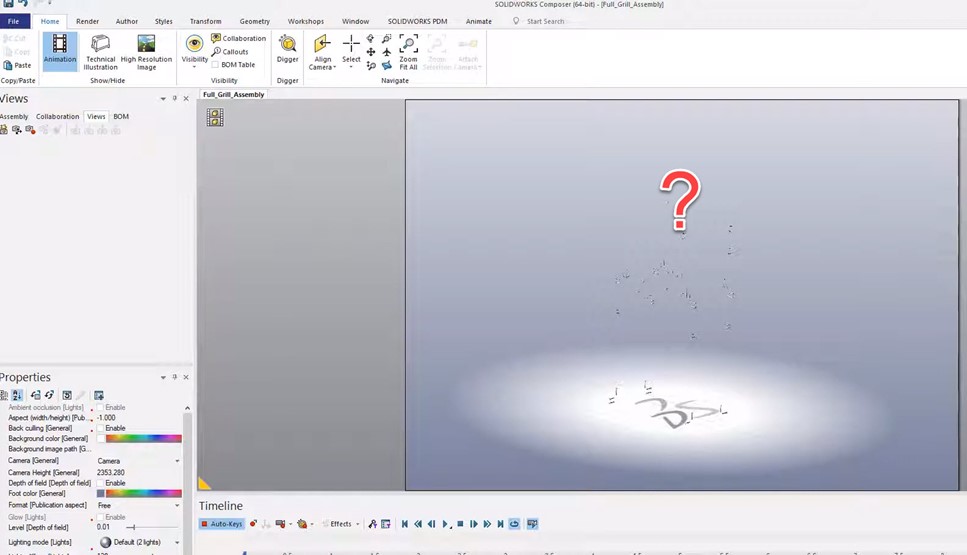Screen dimensions: 967x555
Task: Enable Depth of field checkbox
Action: 100,483
